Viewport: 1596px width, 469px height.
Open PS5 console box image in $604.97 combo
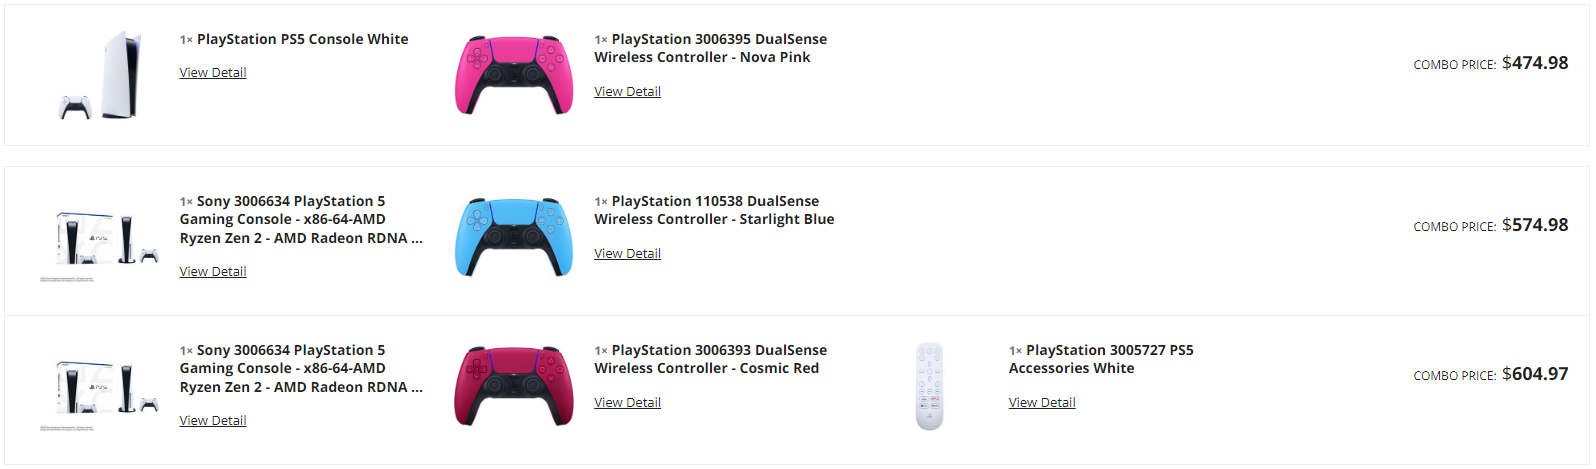(101, 389)
